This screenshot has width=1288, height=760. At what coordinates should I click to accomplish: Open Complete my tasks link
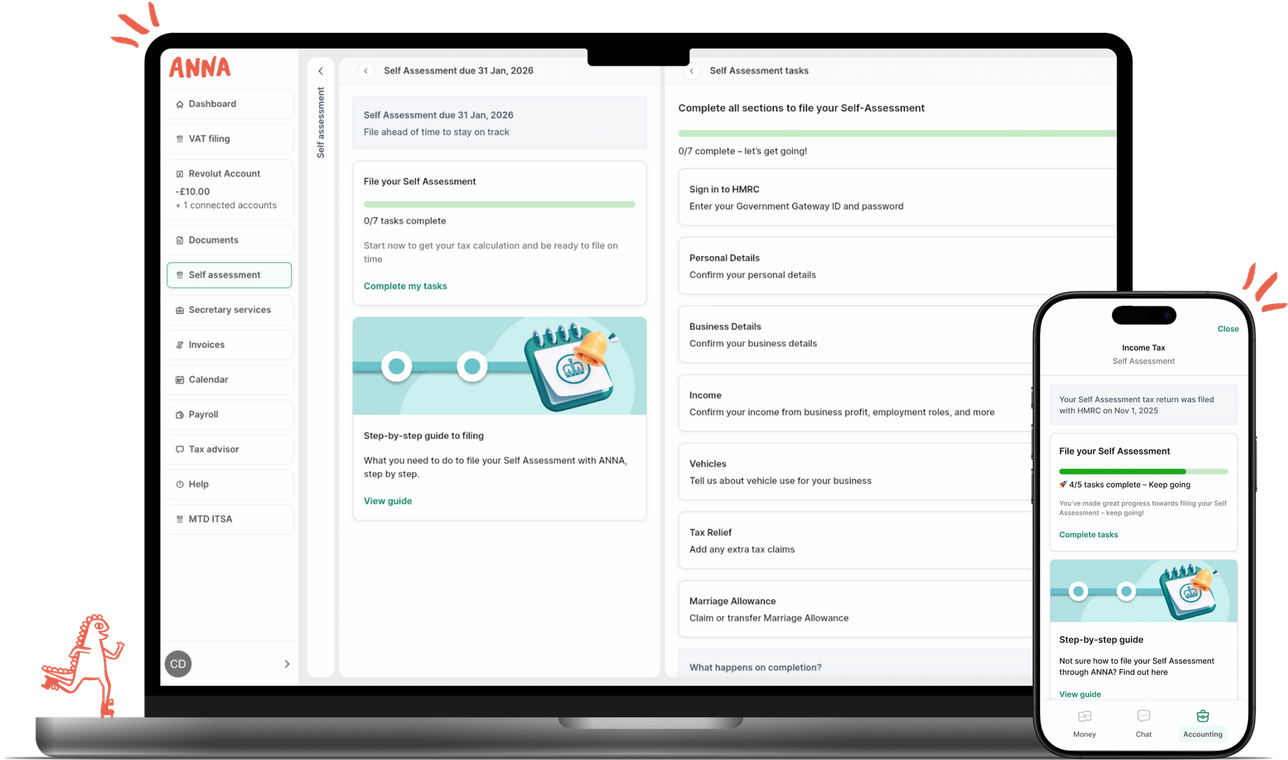[405, 286]
